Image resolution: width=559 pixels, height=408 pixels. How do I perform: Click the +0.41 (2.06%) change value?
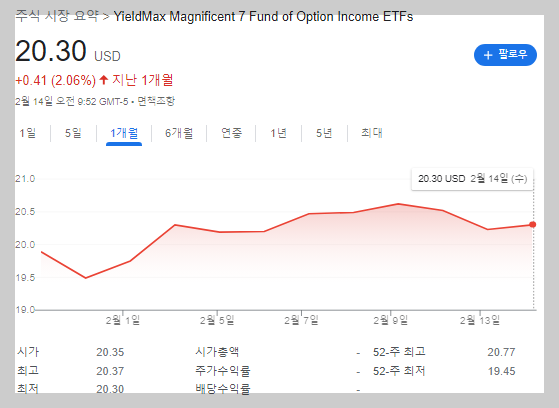pyautogui.click(x=55, y=80)
